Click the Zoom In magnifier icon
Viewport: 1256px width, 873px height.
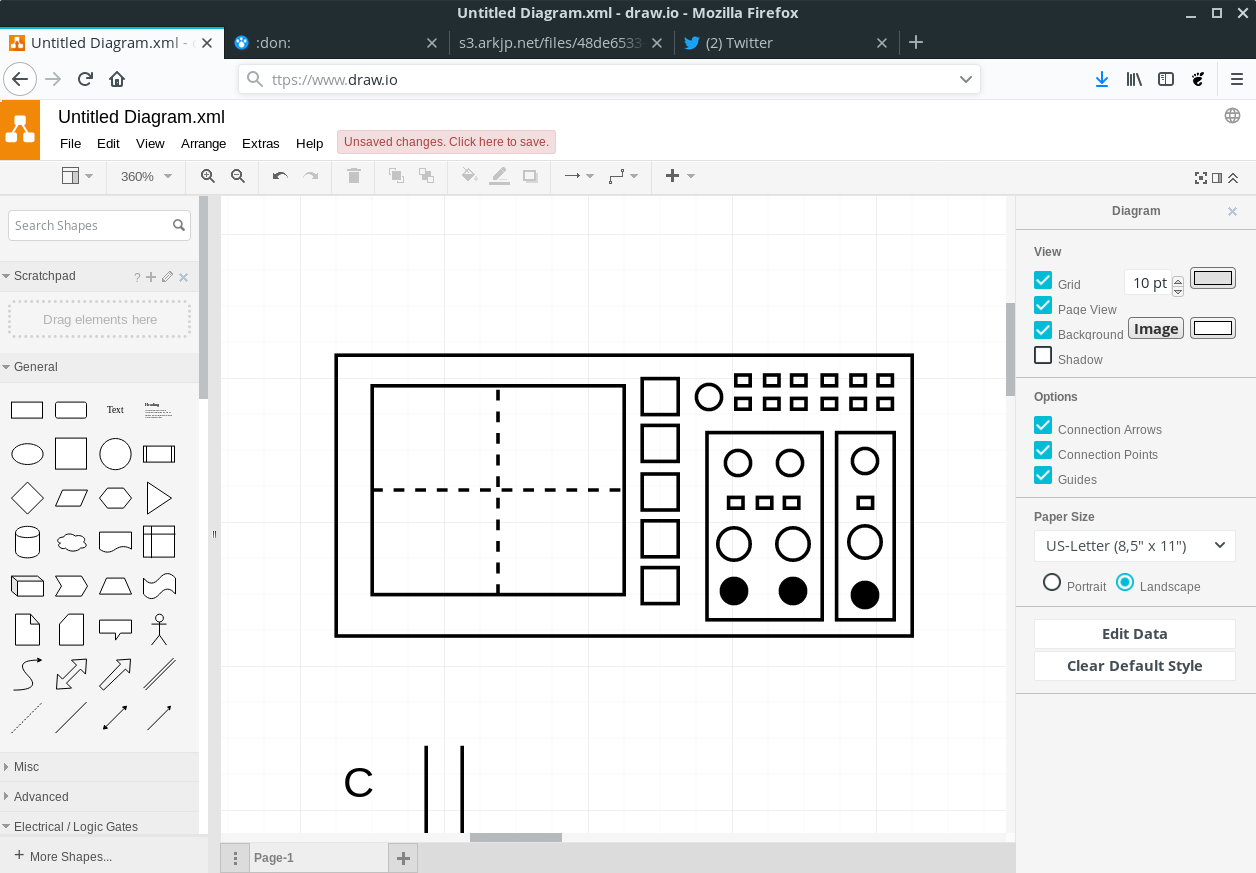click(208, 176)
